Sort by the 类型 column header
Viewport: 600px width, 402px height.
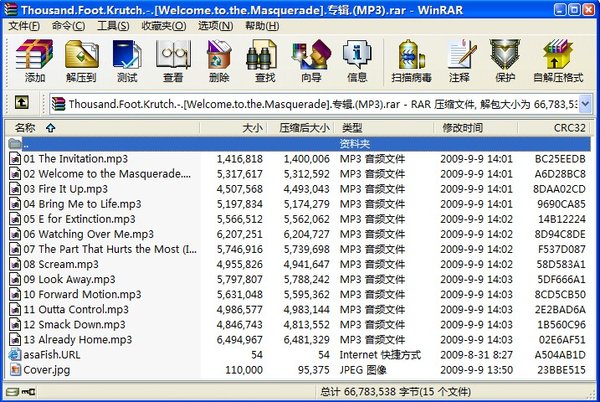pyautogui.click(x=384, y=128)
